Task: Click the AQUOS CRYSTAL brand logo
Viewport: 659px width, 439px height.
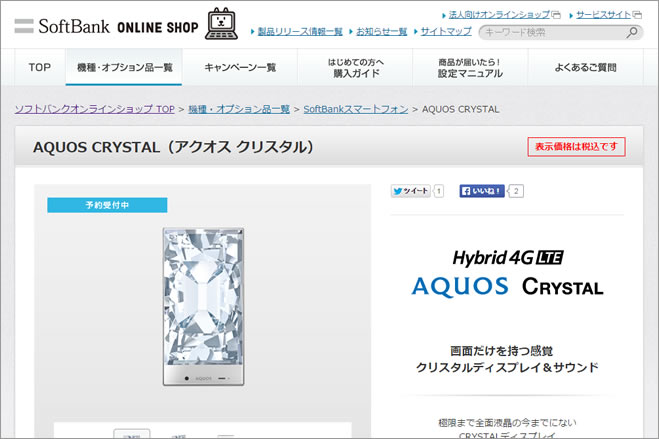Action: point(507,287)
